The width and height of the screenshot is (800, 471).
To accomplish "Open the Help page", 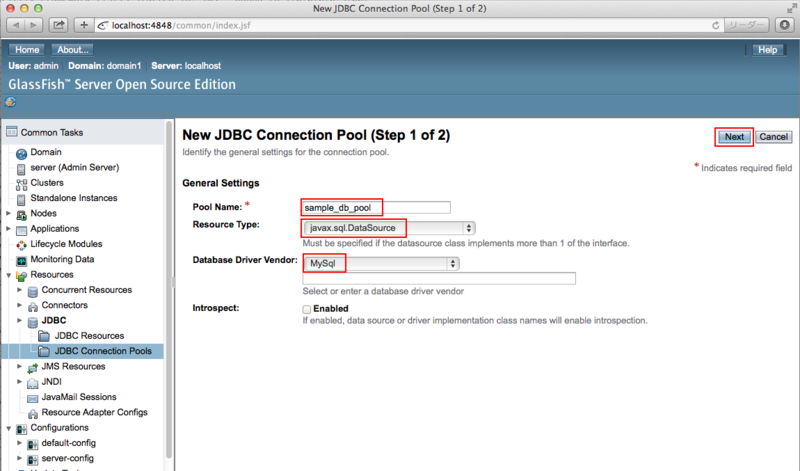I will 767,49.
